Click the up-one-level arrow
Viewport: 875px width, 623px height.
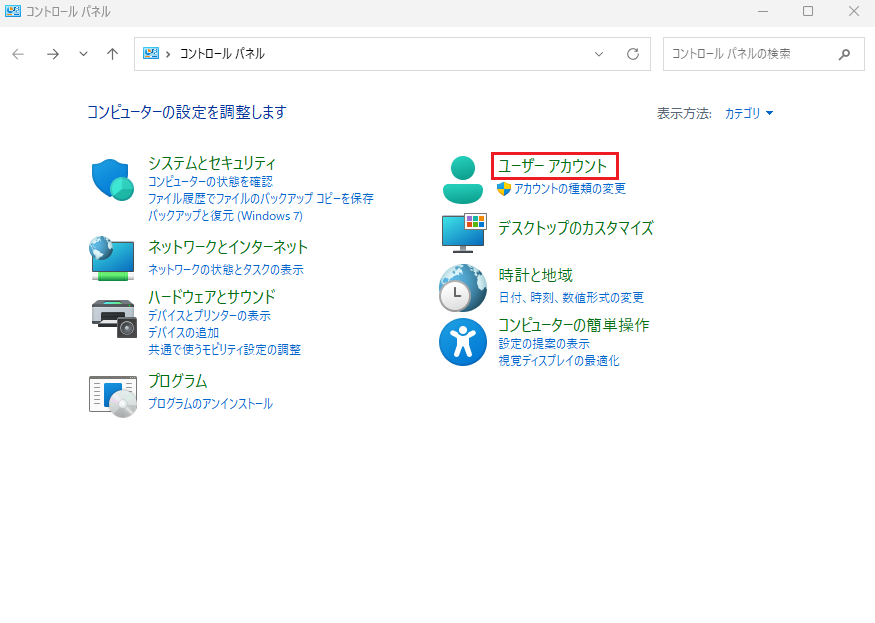click(111, 54)
